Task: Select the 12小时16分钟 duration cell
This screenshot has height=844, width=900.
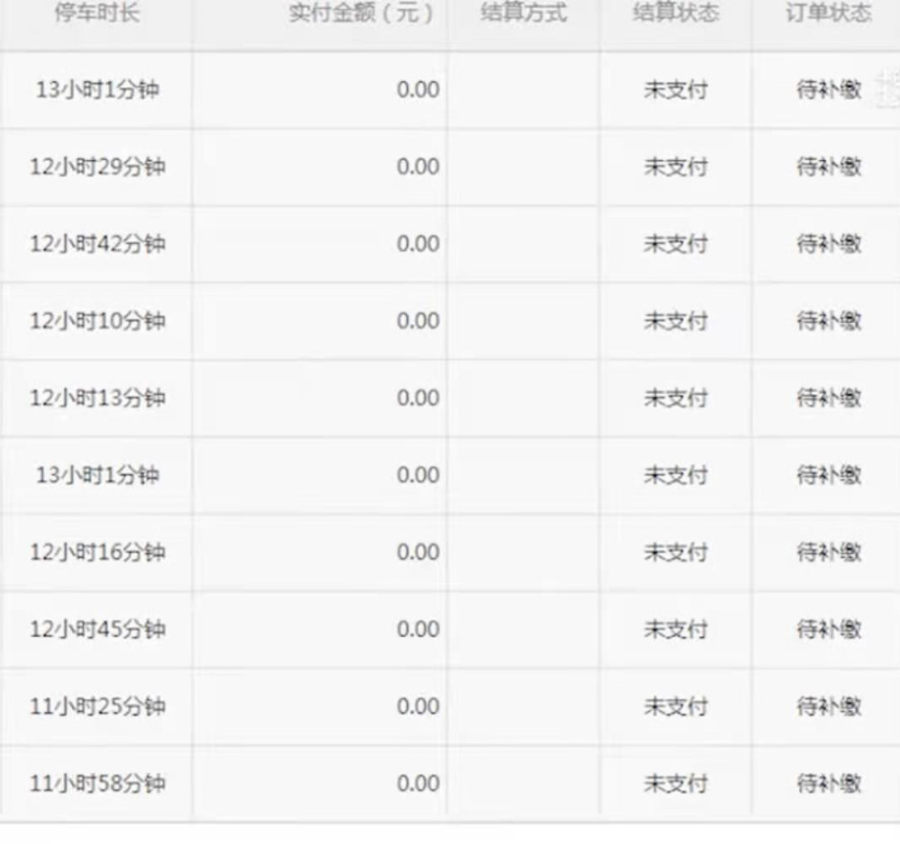Action: tap(97, 552)
